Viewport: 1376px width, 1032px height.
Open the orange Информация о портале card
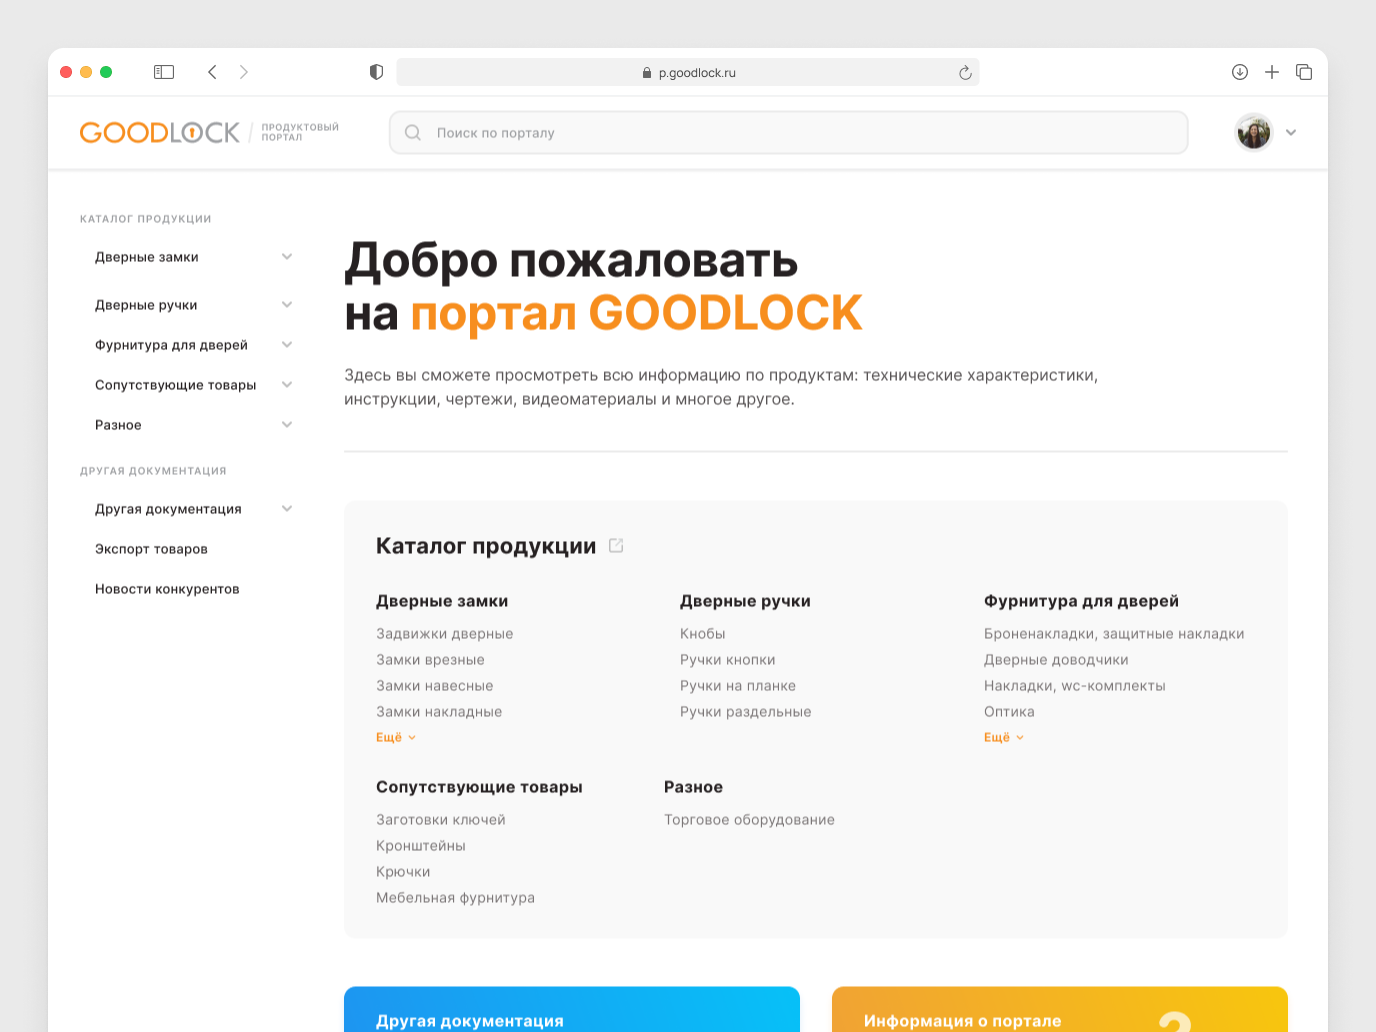pos(1060,1010)
